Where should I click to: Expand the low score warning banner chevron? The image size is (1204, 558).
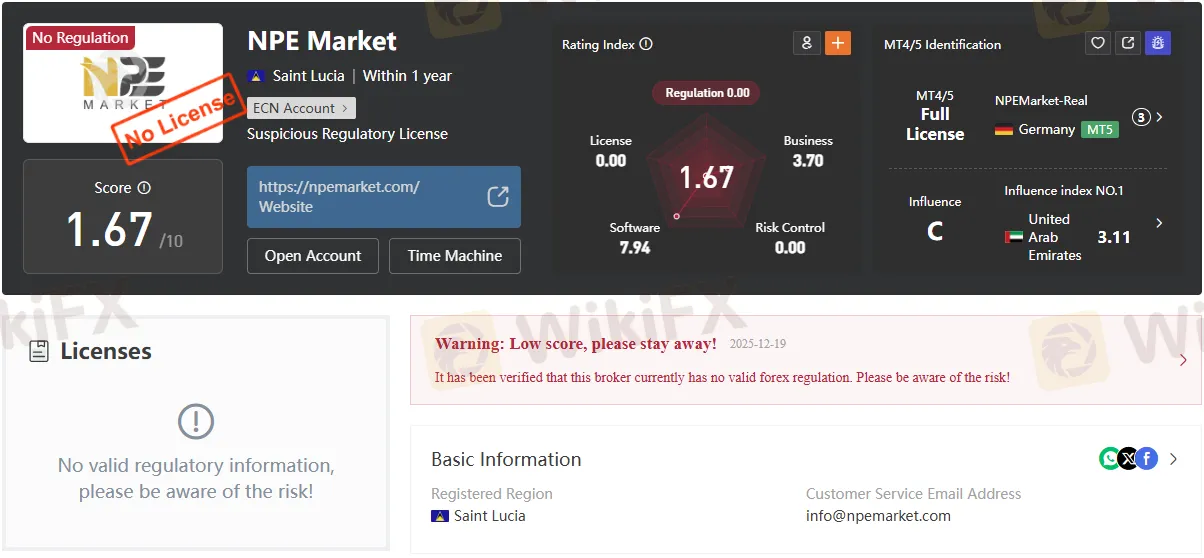point(1183,360)
